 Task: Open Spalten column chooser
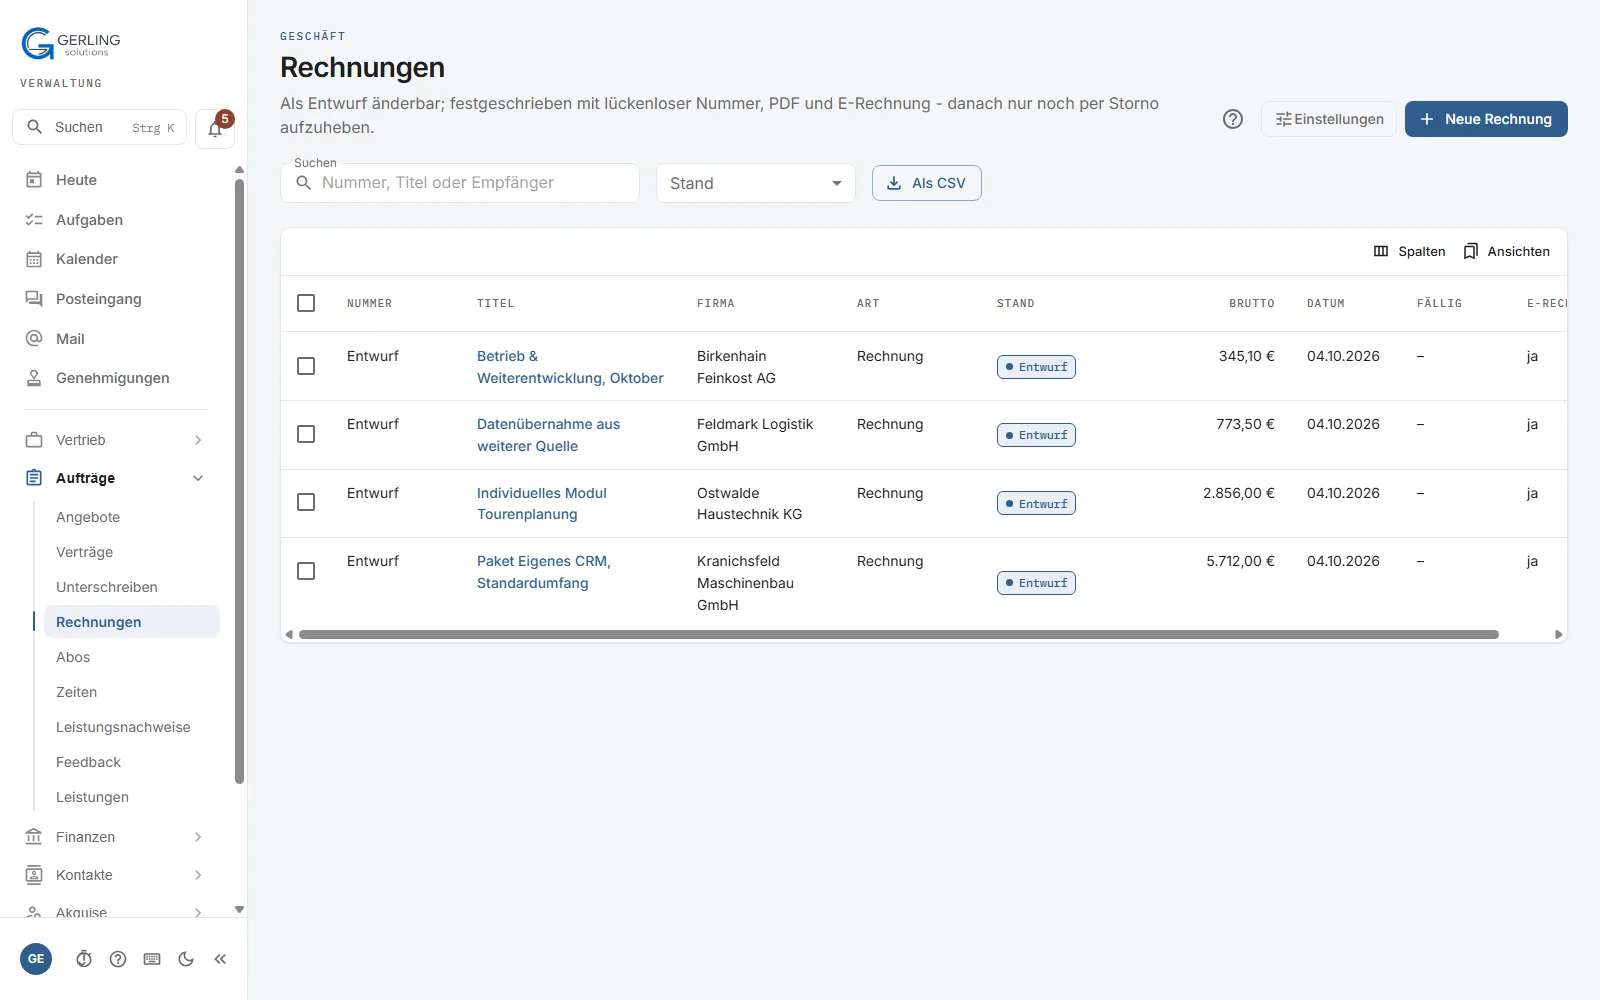point(1409,251)
